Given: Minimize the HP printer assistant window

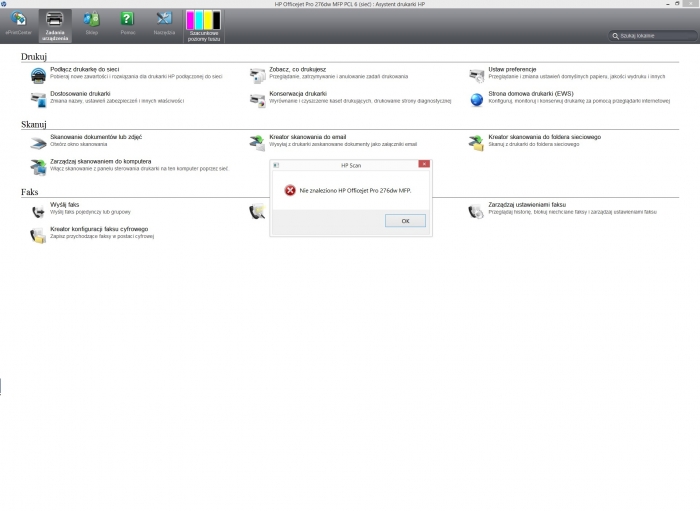Looking at the screenshot, I should pyautogui.click(x=667, y=4).
